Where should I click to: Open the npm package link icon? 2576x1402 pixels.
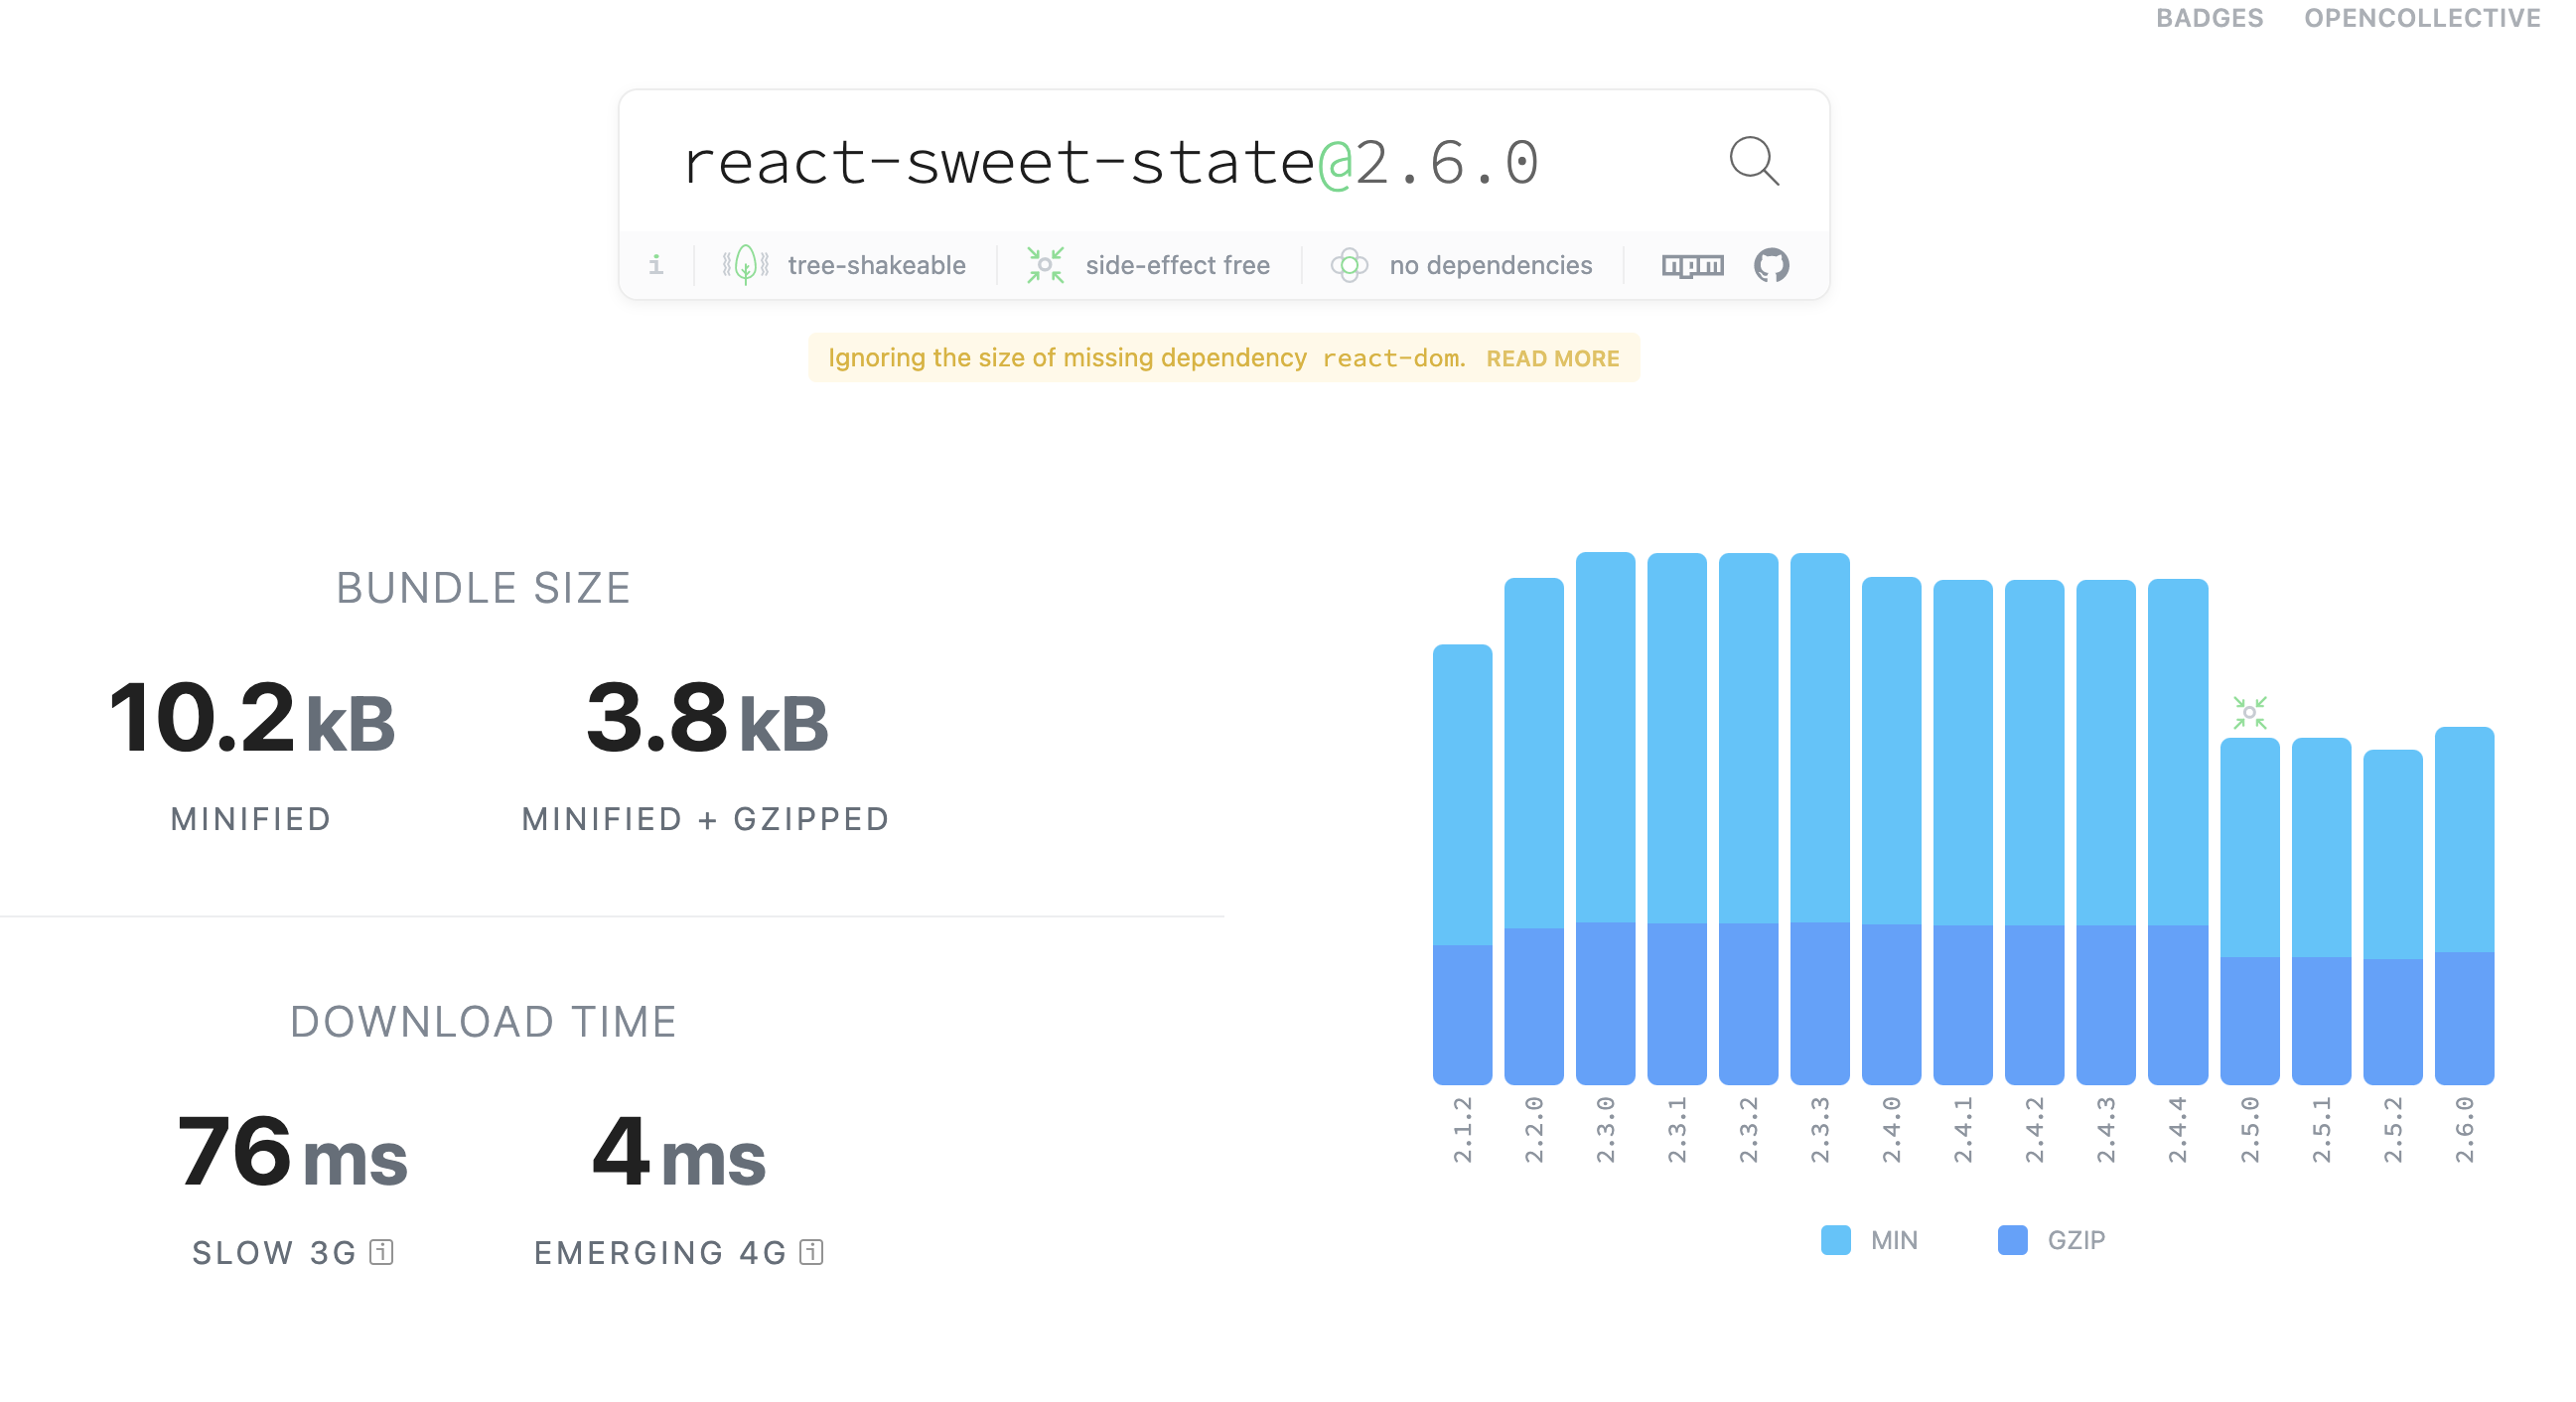click(1692, 265)
